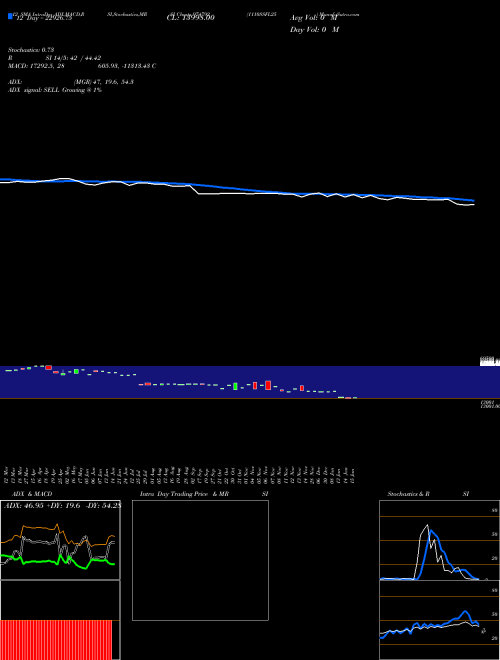Click the tall green candlestick mid candle strip

click(235, 386)
